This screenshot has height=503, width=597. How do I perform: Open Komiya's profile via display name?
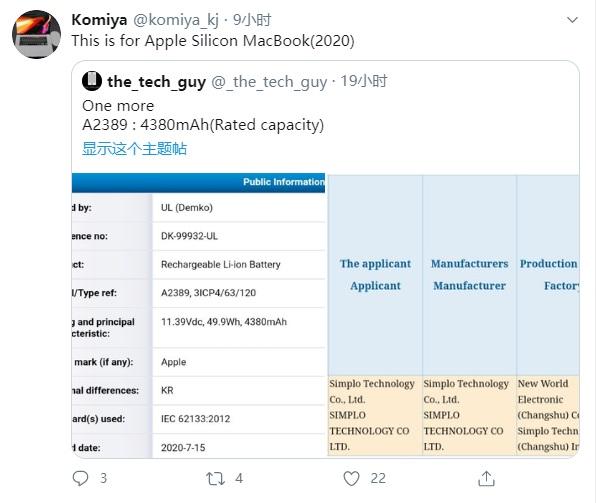pyautogui.click(x=99, y=20)
